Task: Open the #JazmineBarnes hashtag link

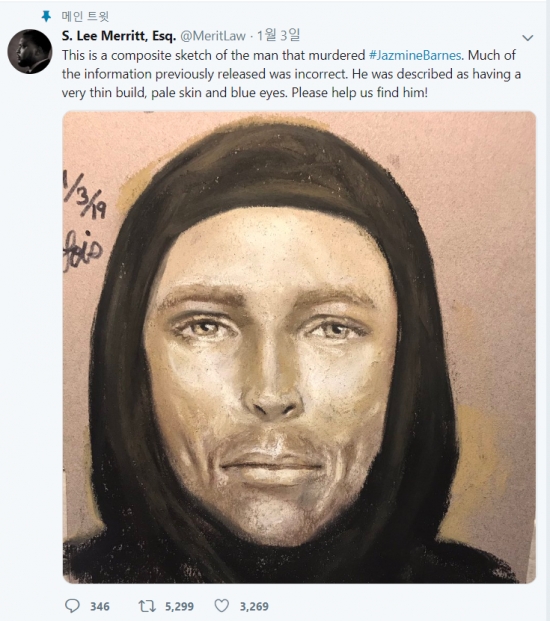Action: point(415,55)
